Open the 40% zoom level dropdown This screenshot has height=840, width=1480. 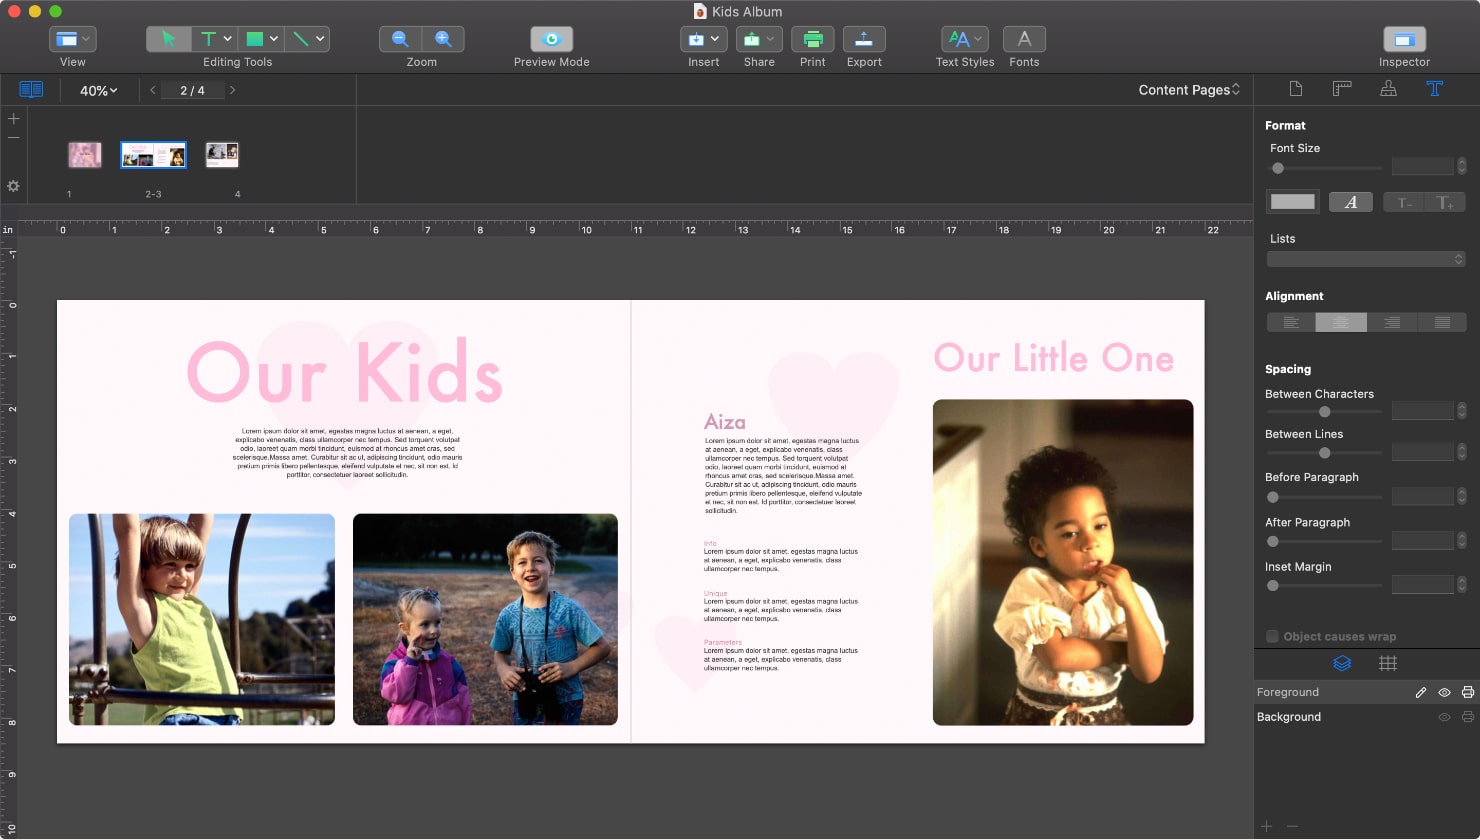[x=99, y=90]
